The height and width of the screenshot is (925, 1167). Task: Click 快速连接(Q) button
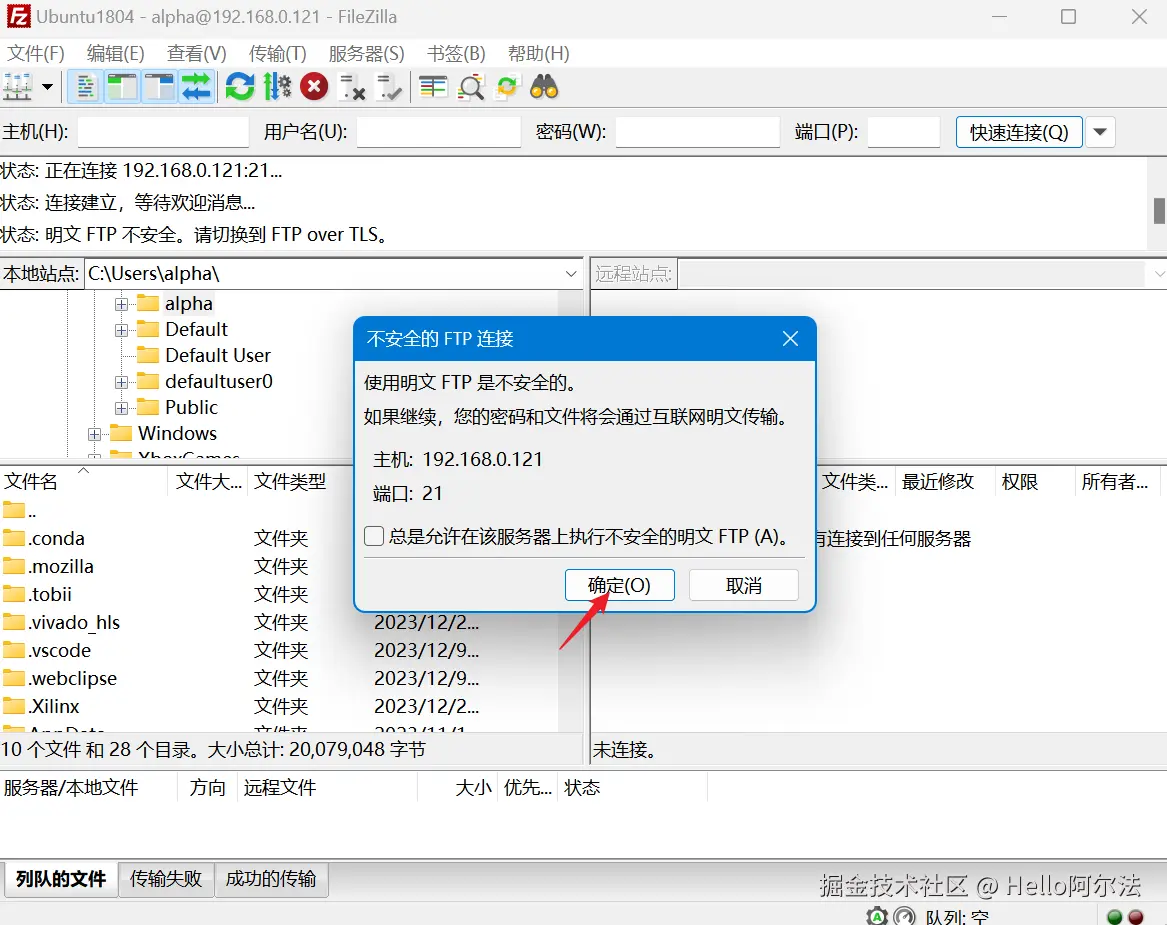pyautogui.click(x=1019, y=132)
